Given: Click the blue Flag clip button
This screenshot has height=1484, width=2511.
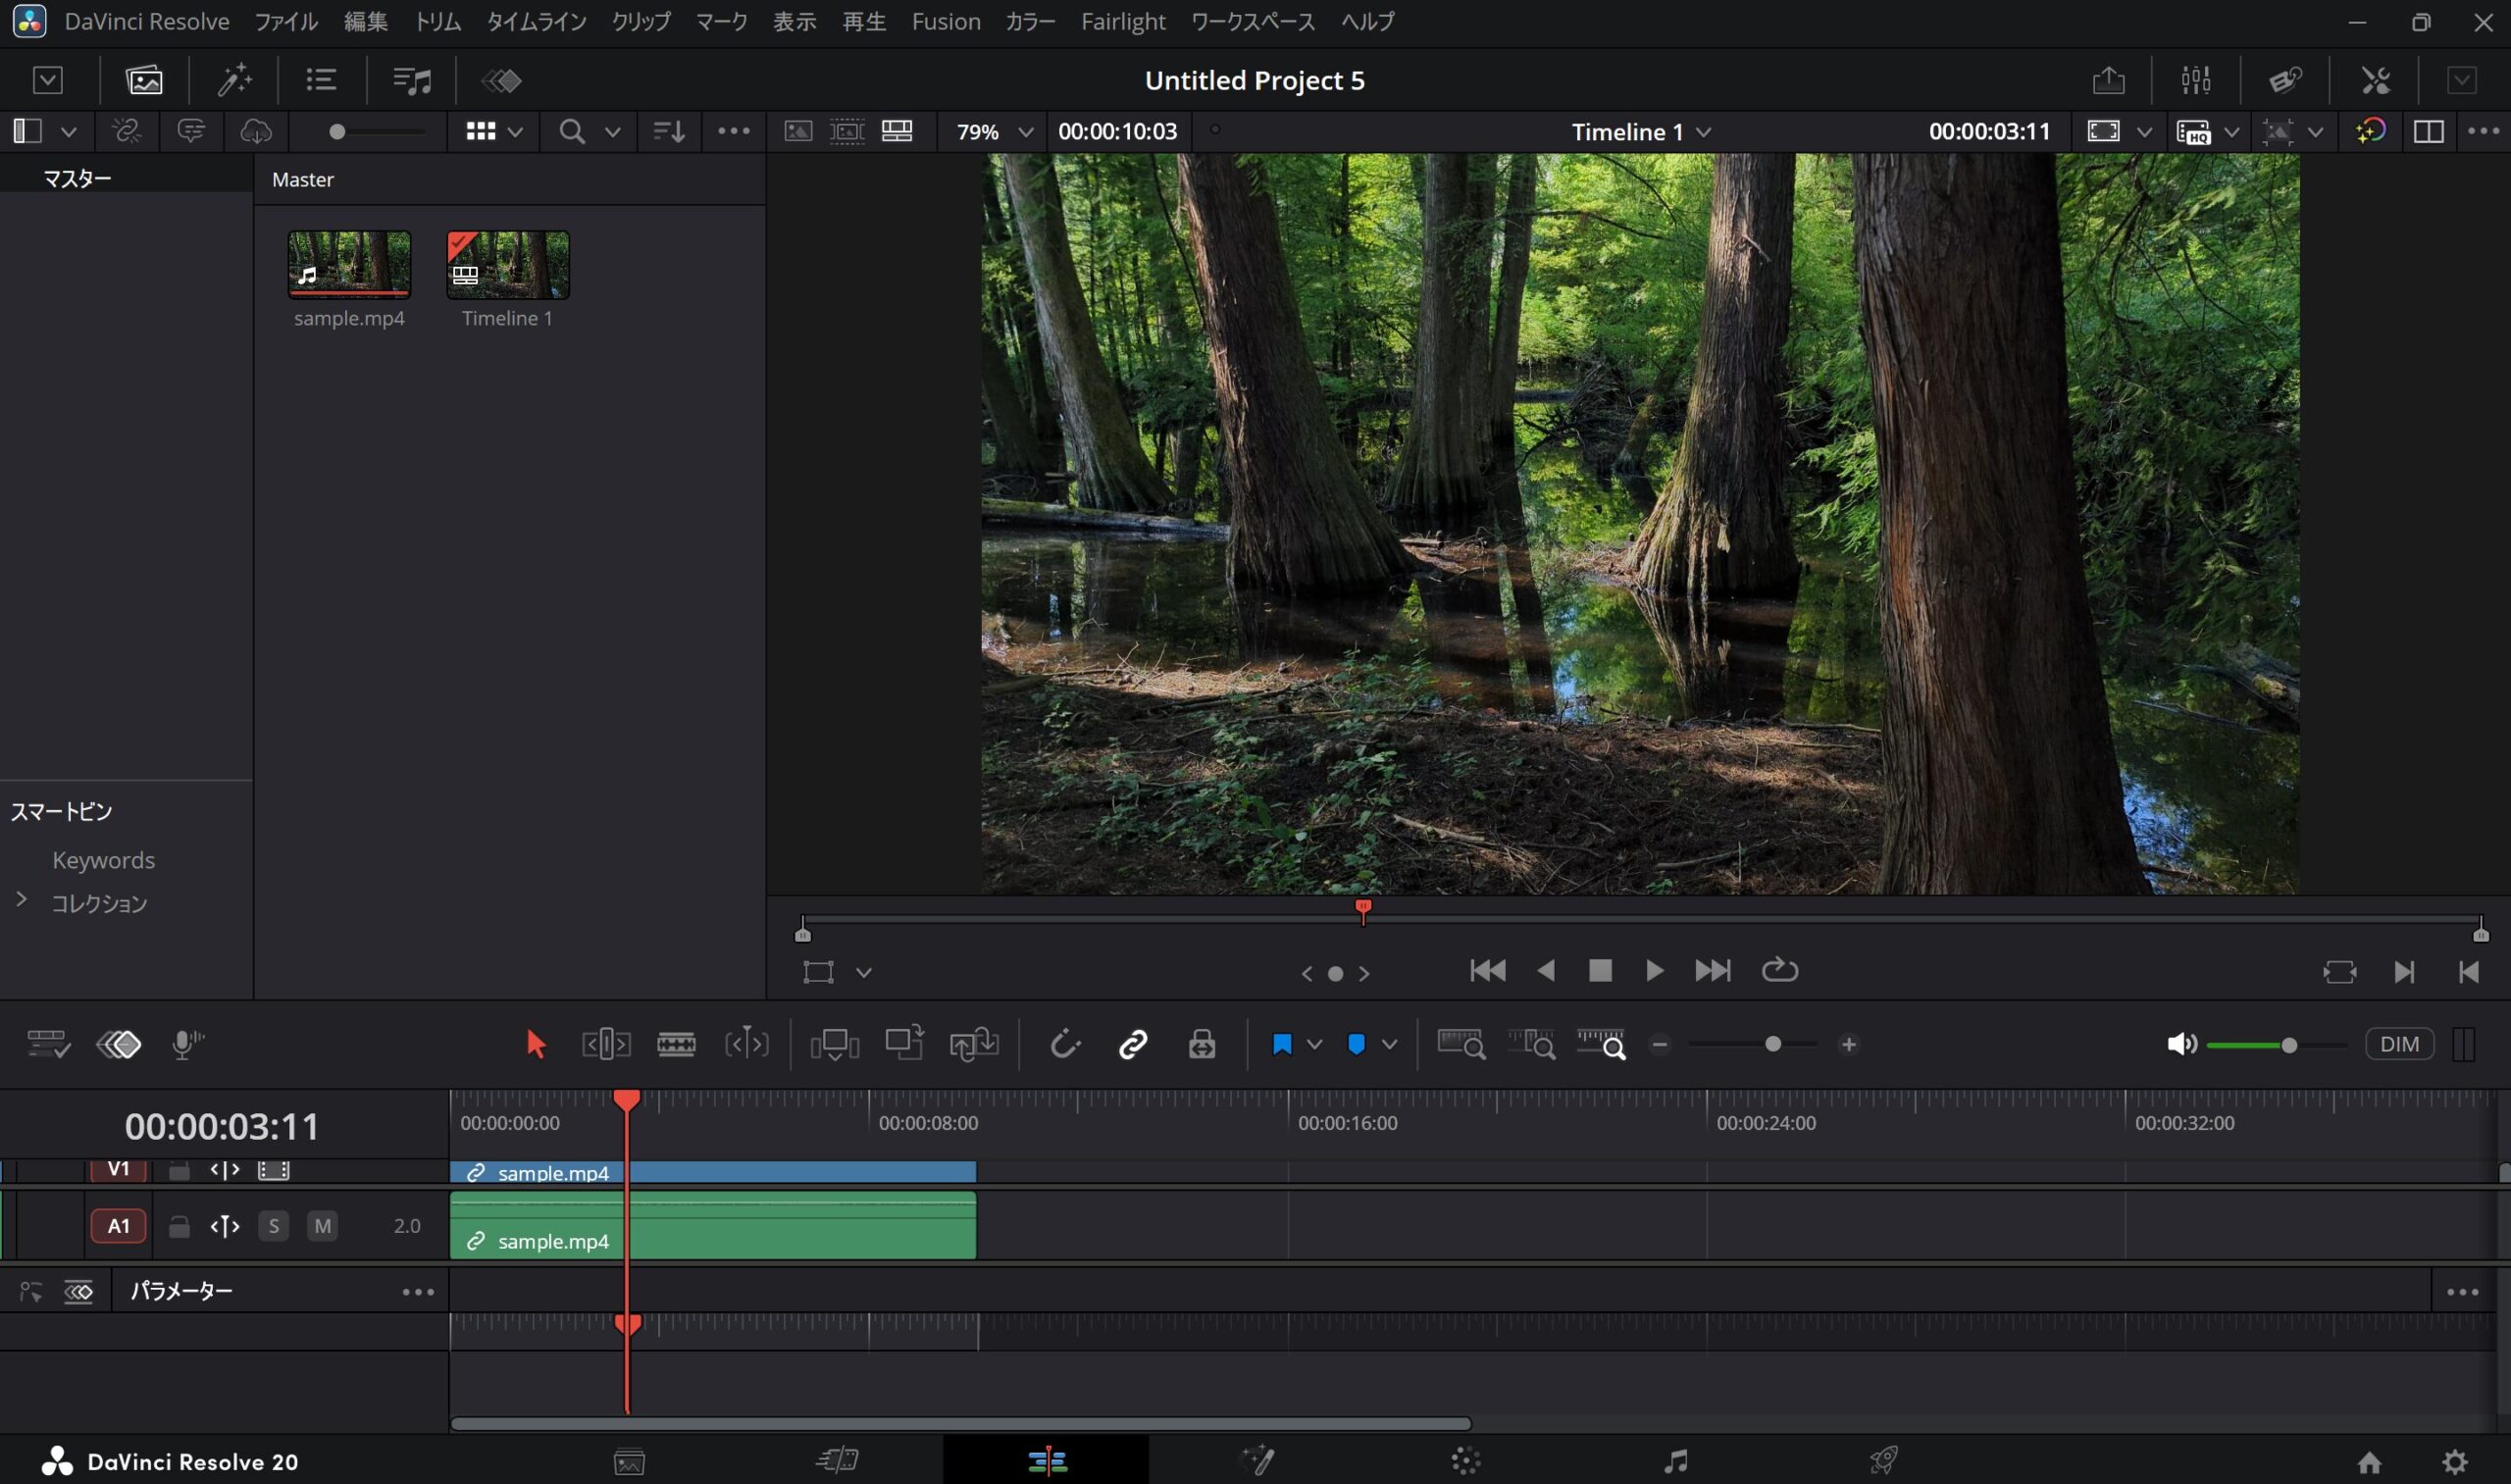Looking at the screenshot, I should coord(1281,1044).
